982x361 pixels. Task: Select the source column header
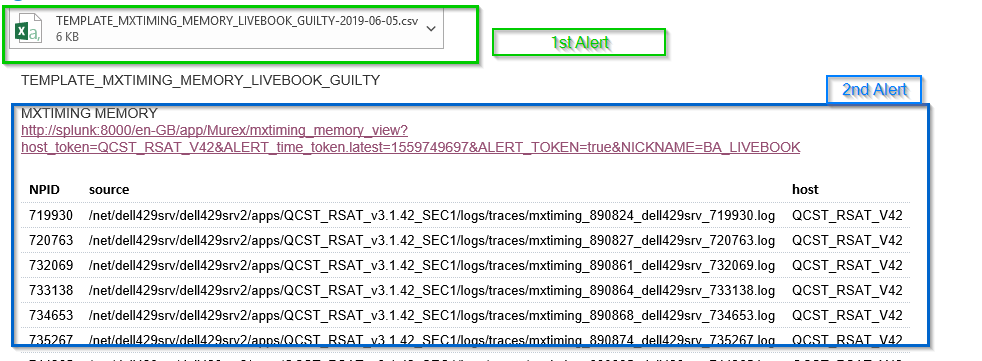[109, 189]
